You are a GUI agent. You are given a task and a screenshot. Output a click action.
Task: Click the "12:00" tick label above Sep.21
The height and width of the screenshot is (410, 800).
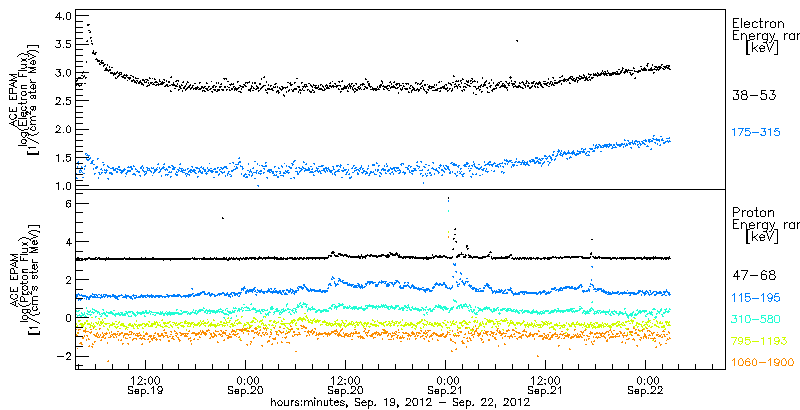coord(545,380)
